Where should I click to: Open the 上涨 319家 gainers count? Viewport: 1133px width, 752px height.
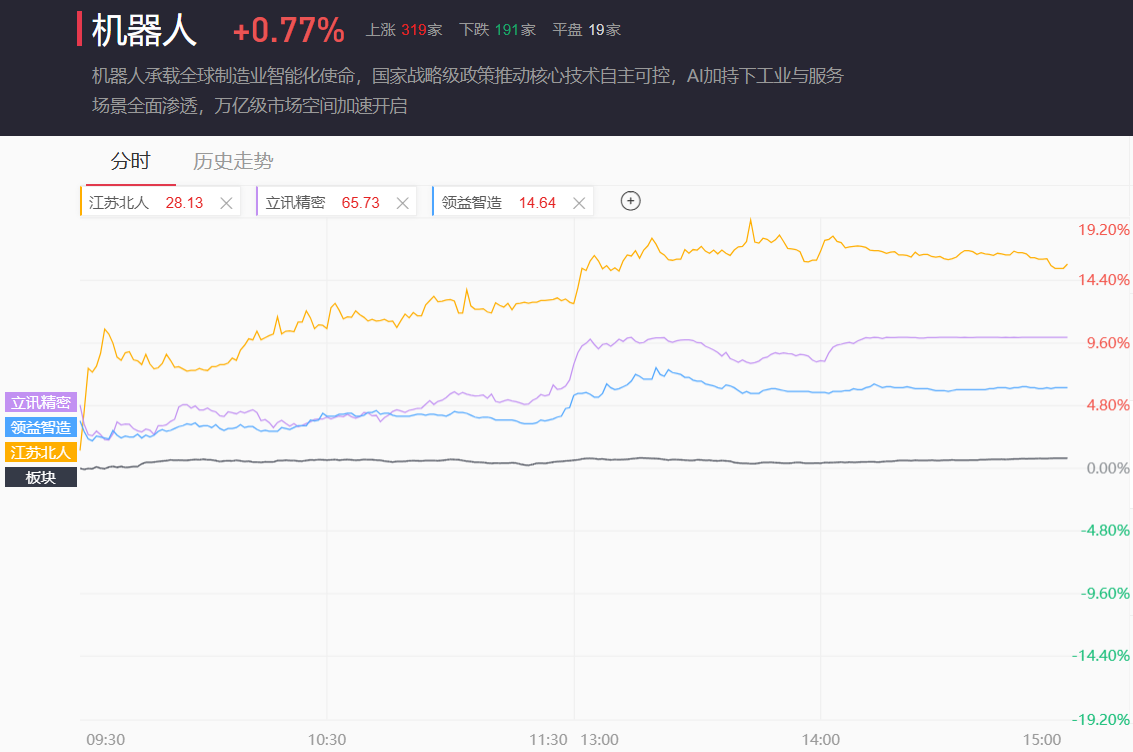[x=404, y=30]
